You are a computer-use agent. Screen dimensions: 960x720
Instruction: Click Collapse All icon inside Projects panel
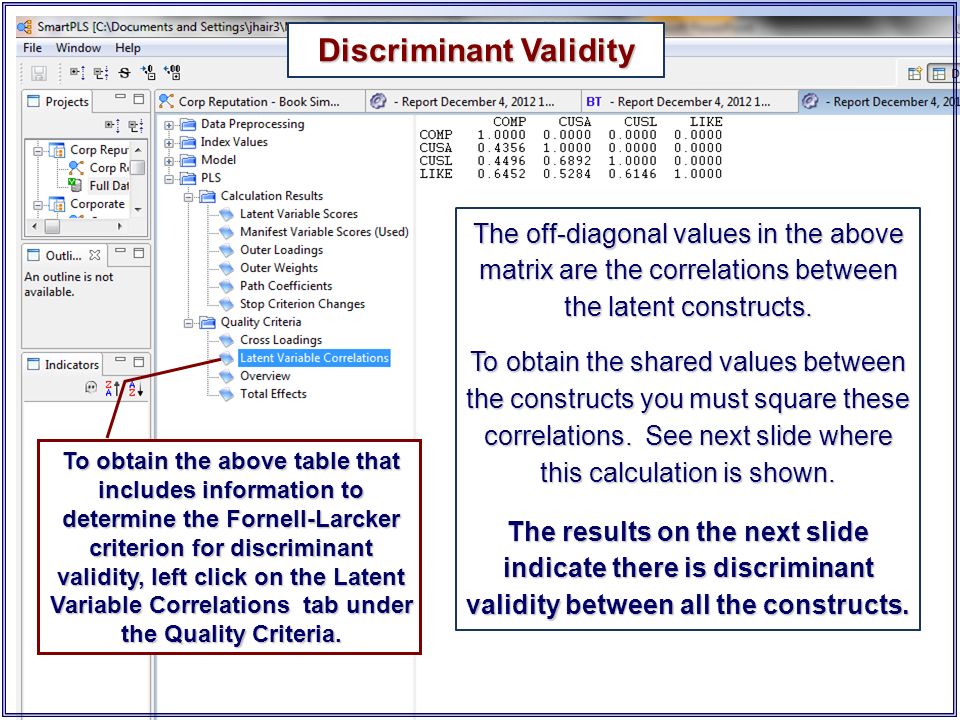tap(136, 126)
